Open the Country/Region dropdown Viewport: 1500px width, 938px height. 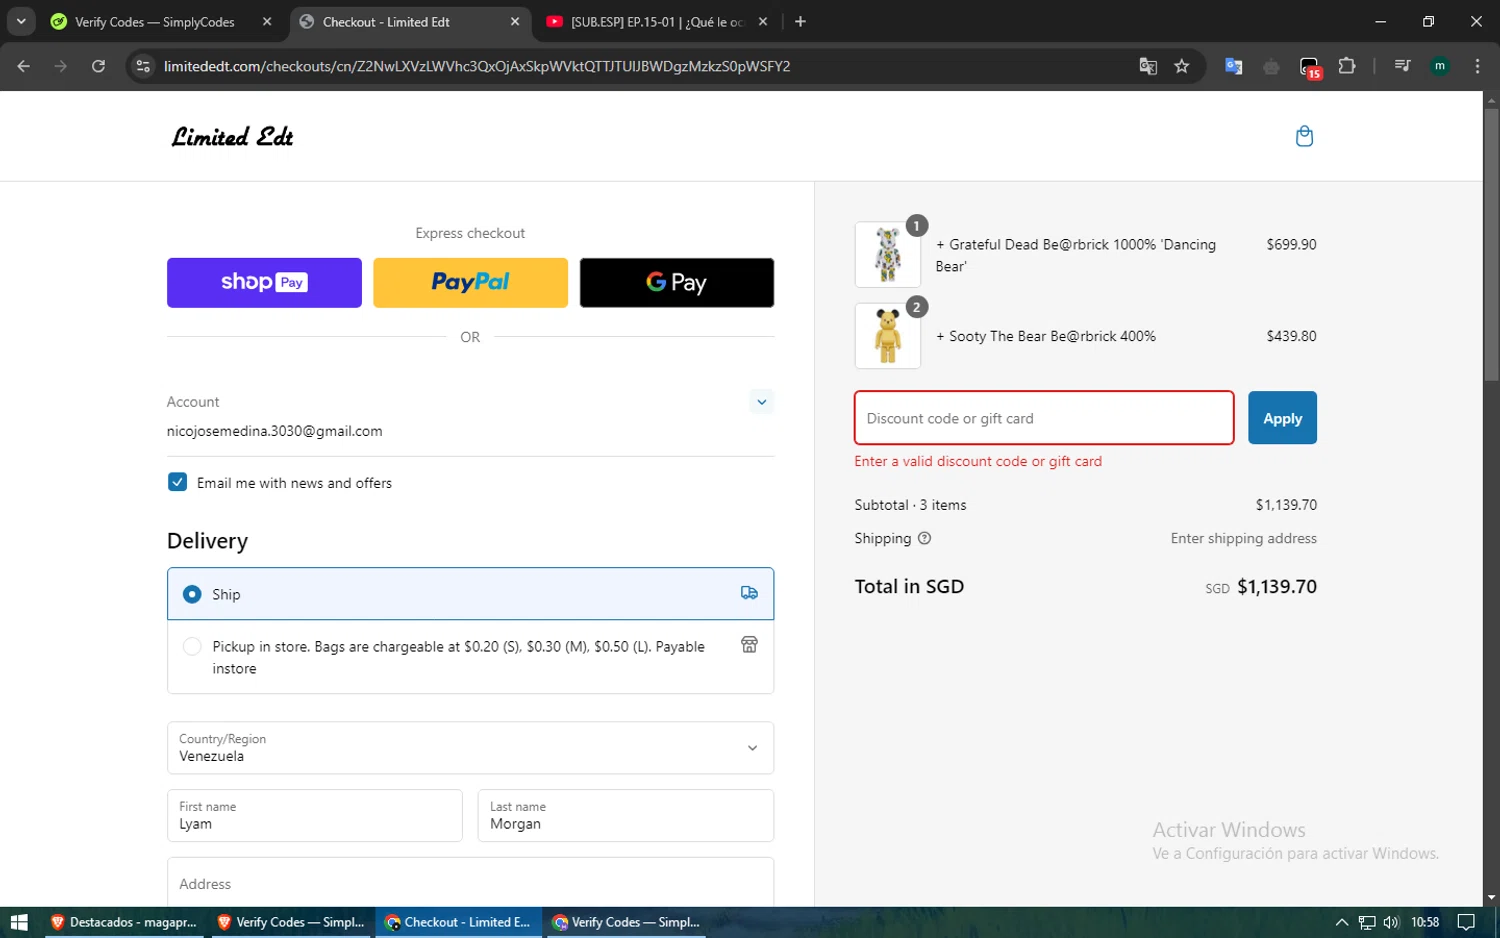(x=470, y=748)
